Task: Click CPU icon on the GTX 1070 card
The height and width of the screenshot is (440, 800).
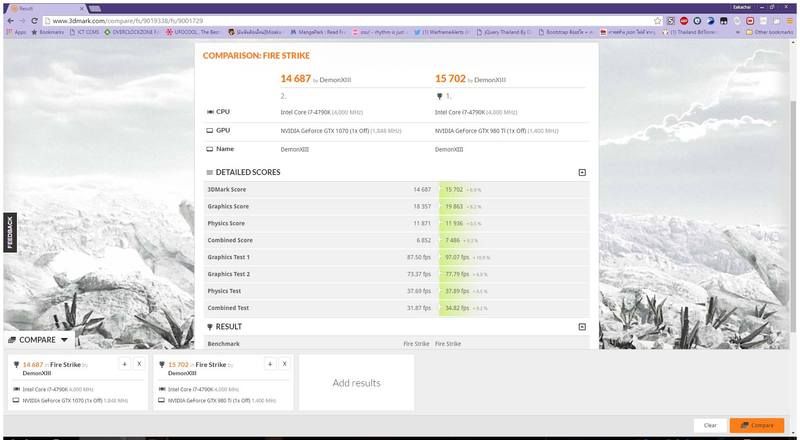Action: pos(16,389)
